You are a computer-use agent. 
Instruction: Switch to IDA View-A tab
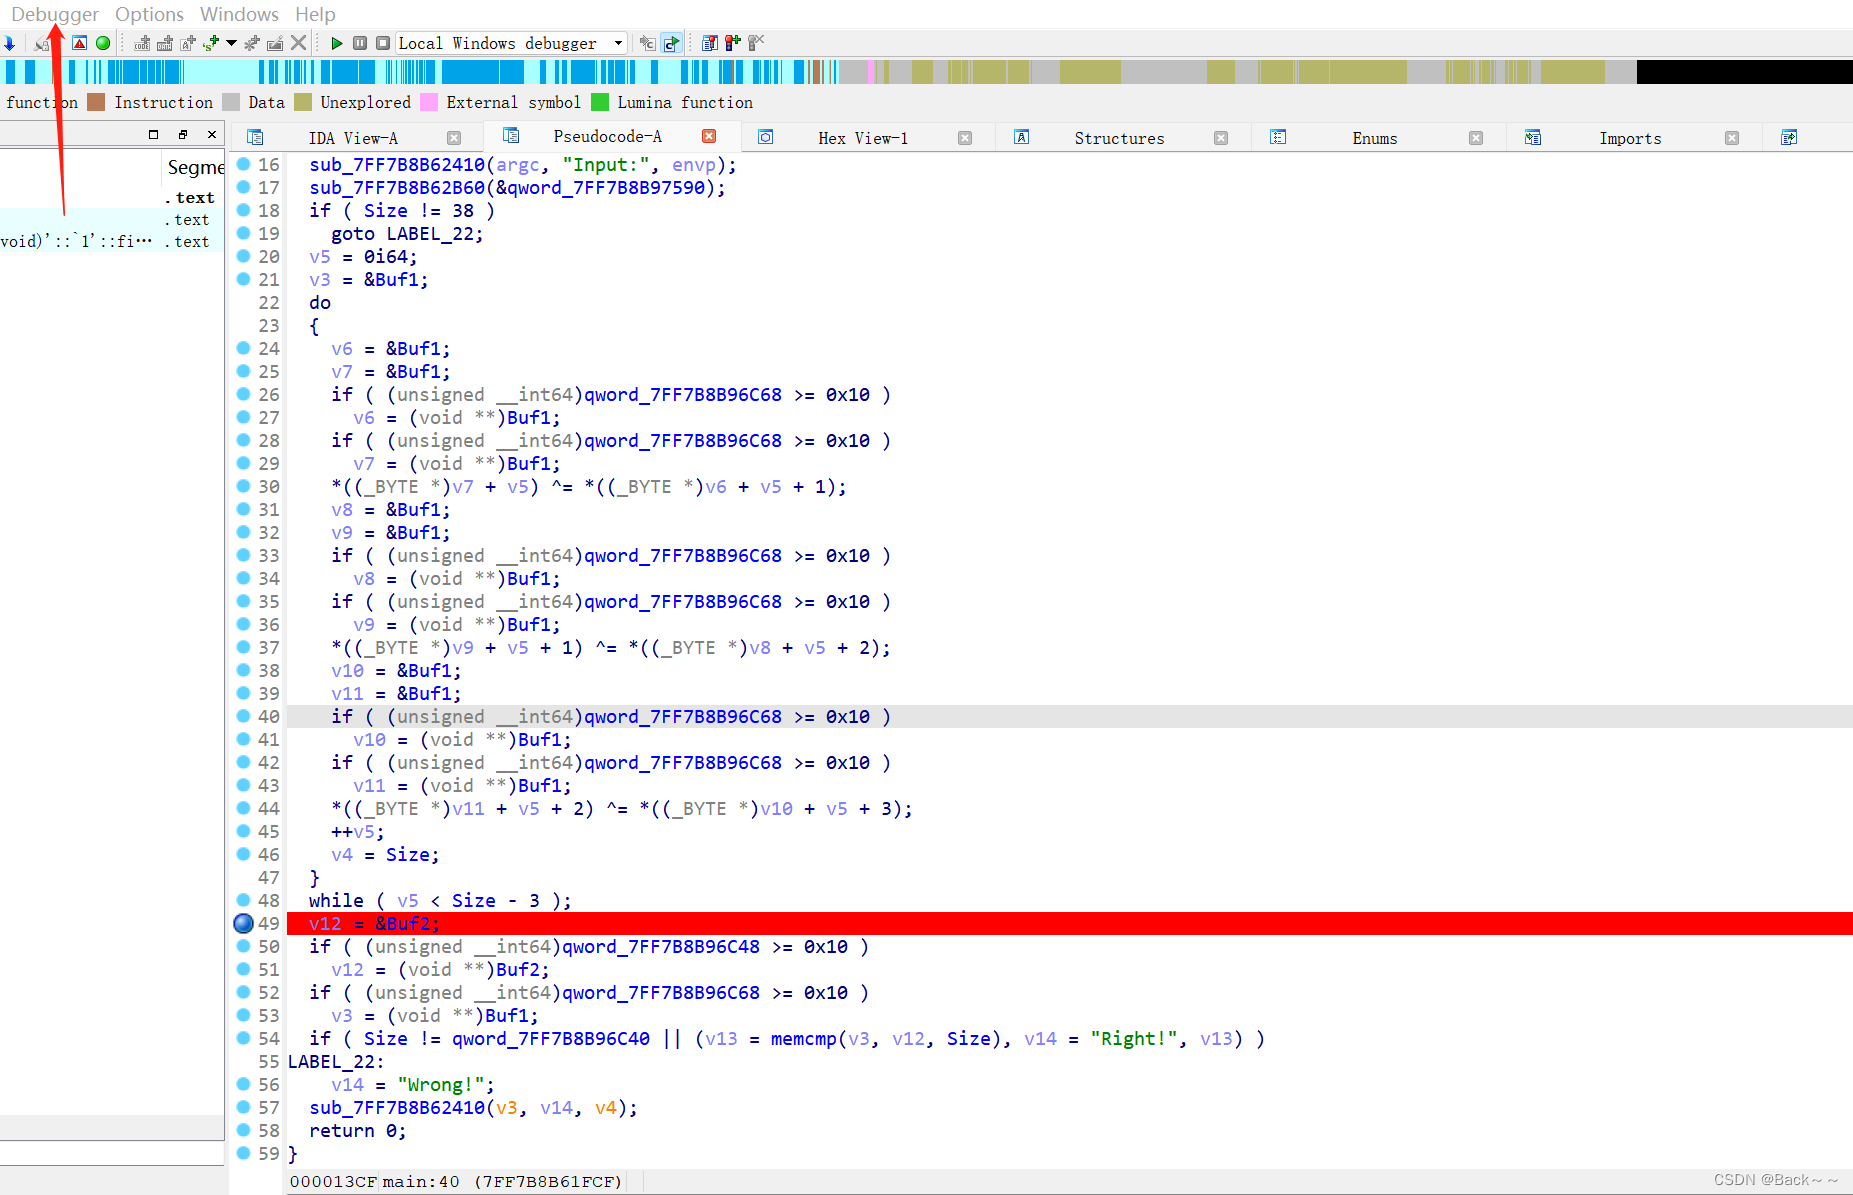pyautogui.click(x=353, y=138)
